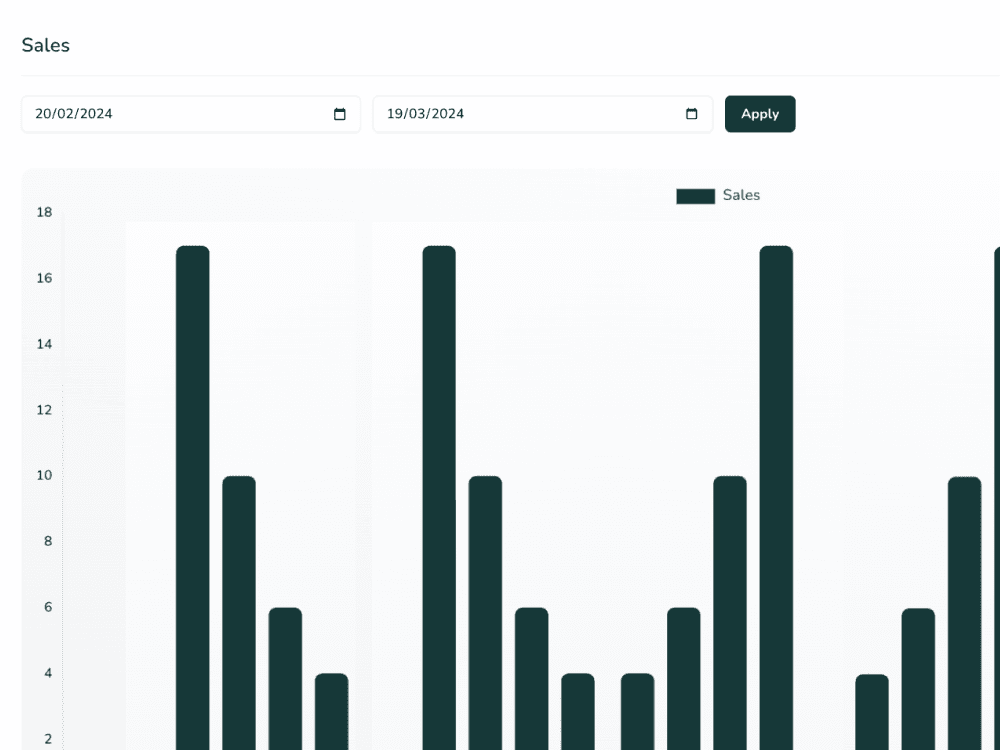Open the calendar picker for the 20/02/2024 date
Image resolution: width=1000 pixels, height=750 pixels.
[340, 114]
